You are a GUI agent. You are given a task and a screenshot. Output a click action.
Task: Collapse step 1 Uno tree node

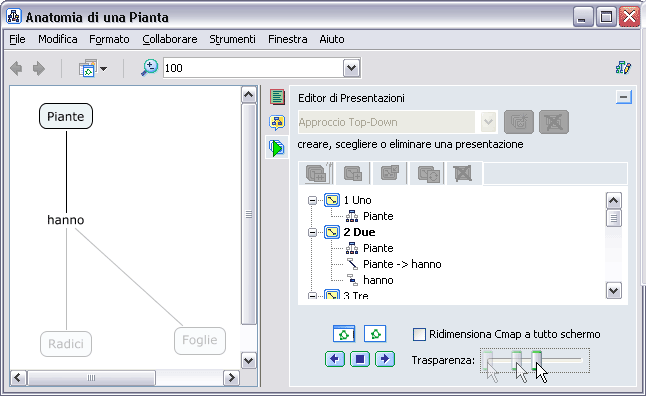click(312, 200)
